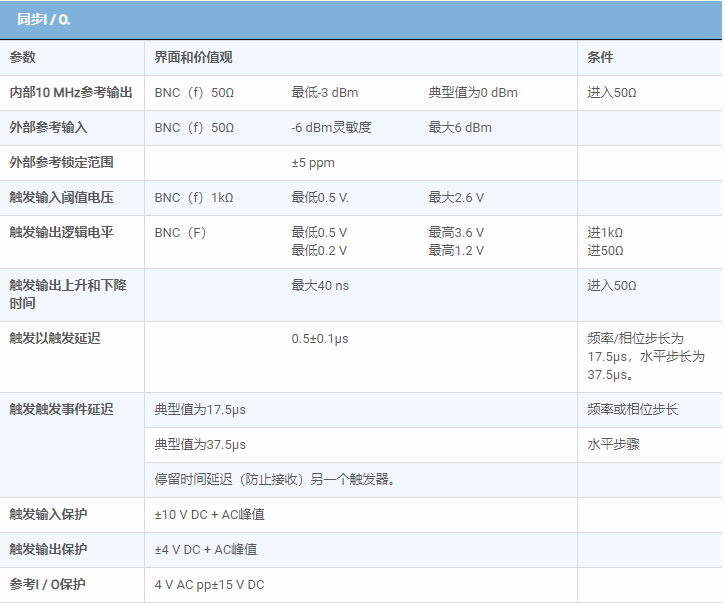Select the 外部参考输入 row label
725x603 pixels.
coord(48,128)
